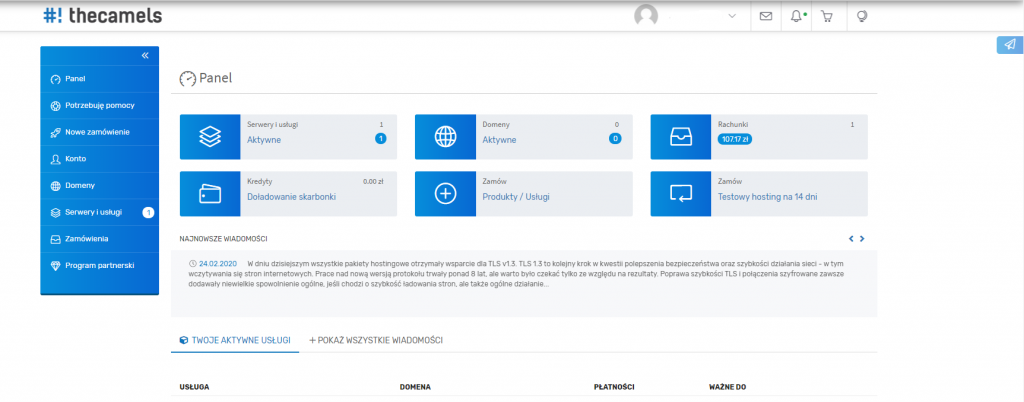This screenshot has width=1024, height=402.
Task: Open the user avatar profile picture
Action: point(646,16)
